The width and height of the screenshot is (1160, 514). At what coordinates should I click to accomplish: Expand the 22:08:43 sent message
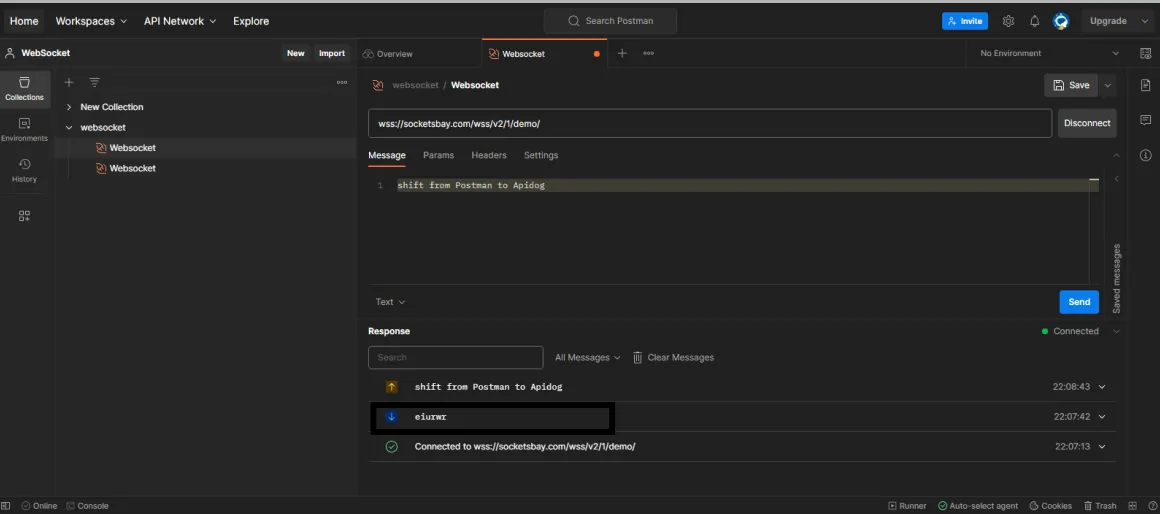(x=1102, y=387)
